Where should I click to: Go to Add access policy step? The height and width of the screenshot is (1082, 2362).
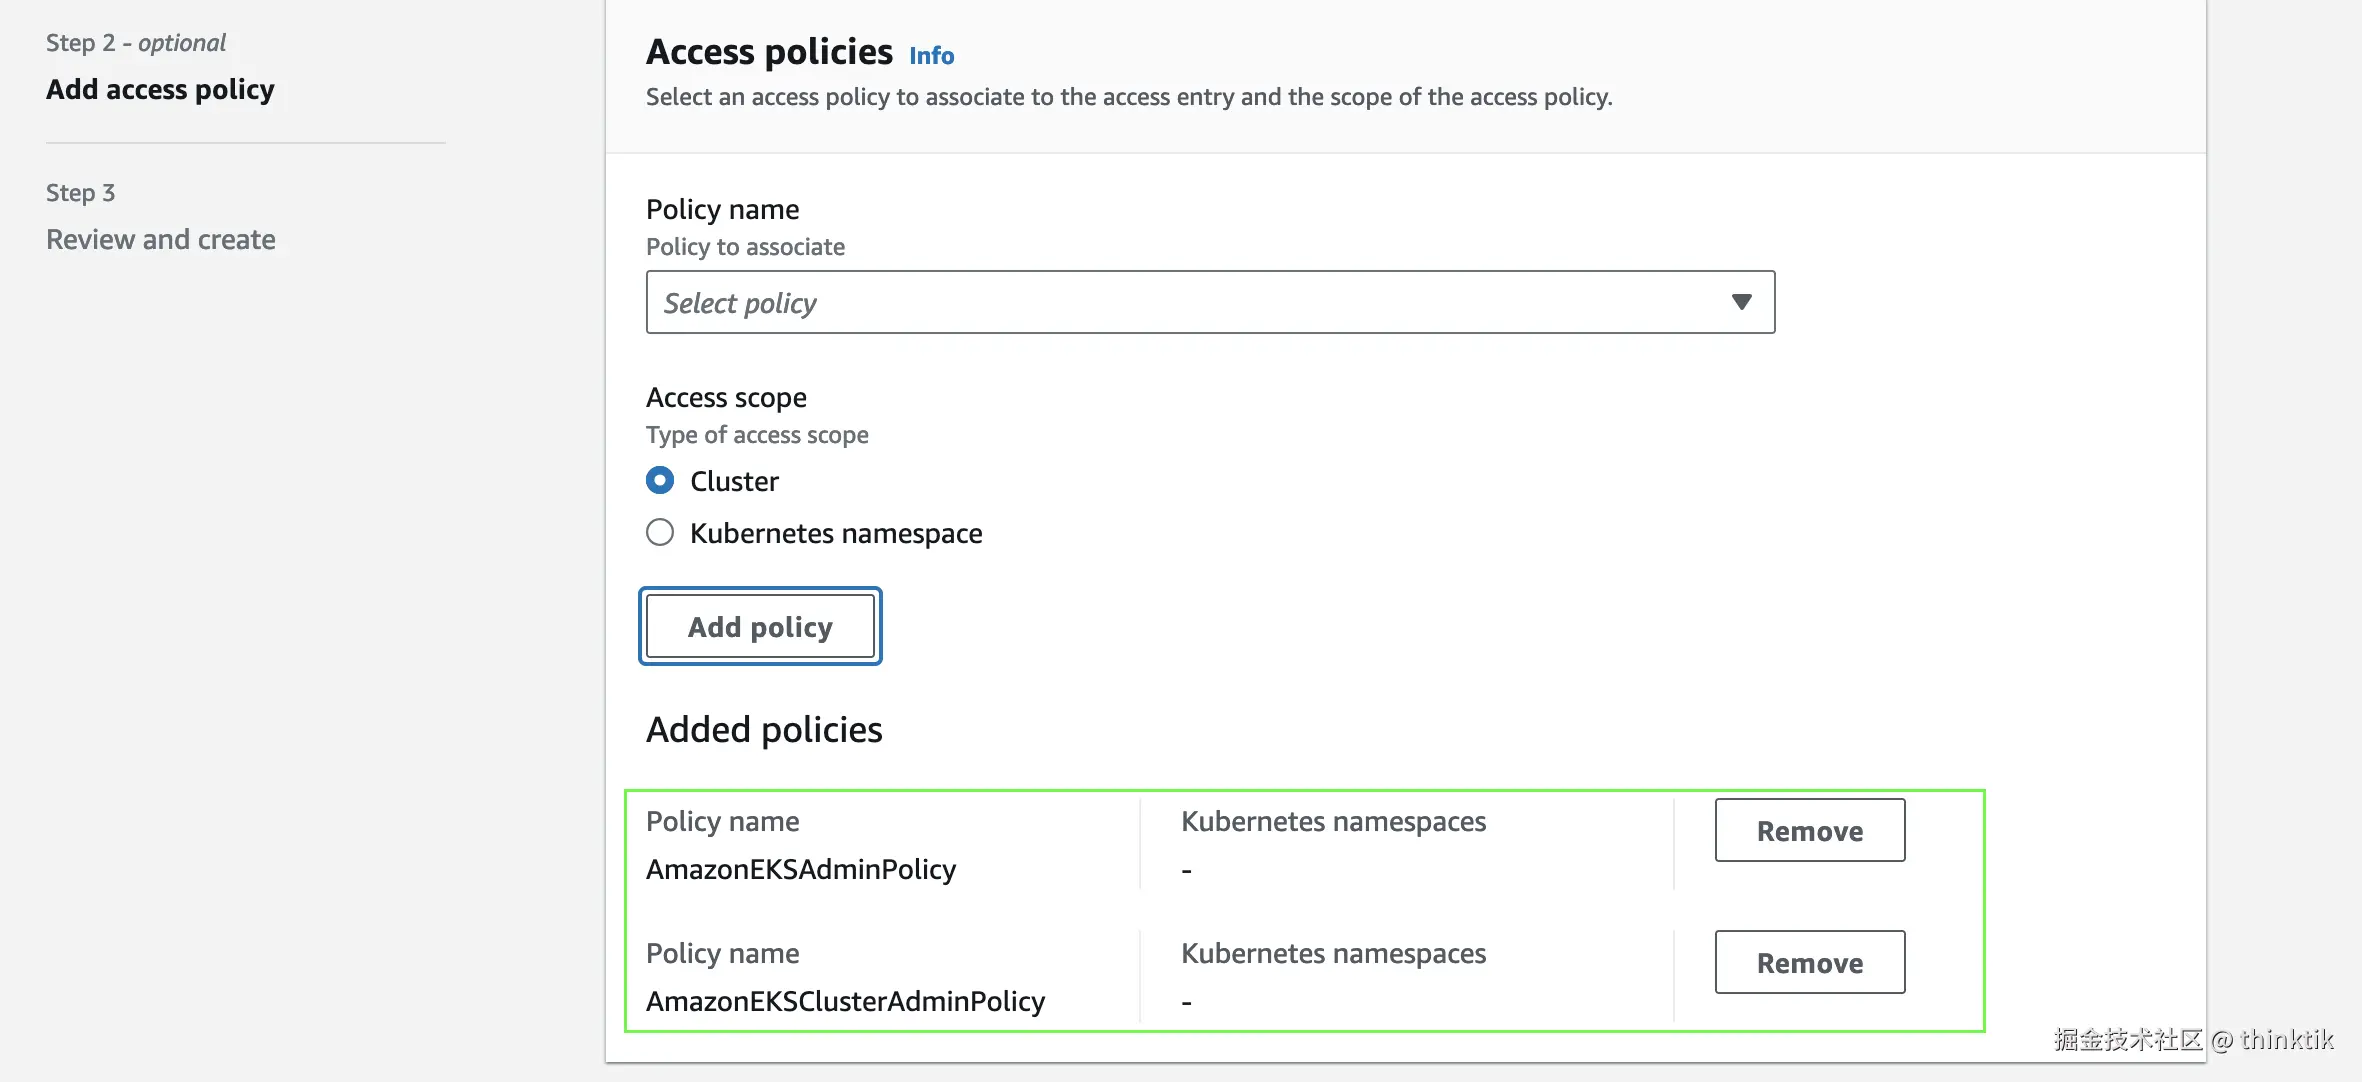tap(160, 89)
